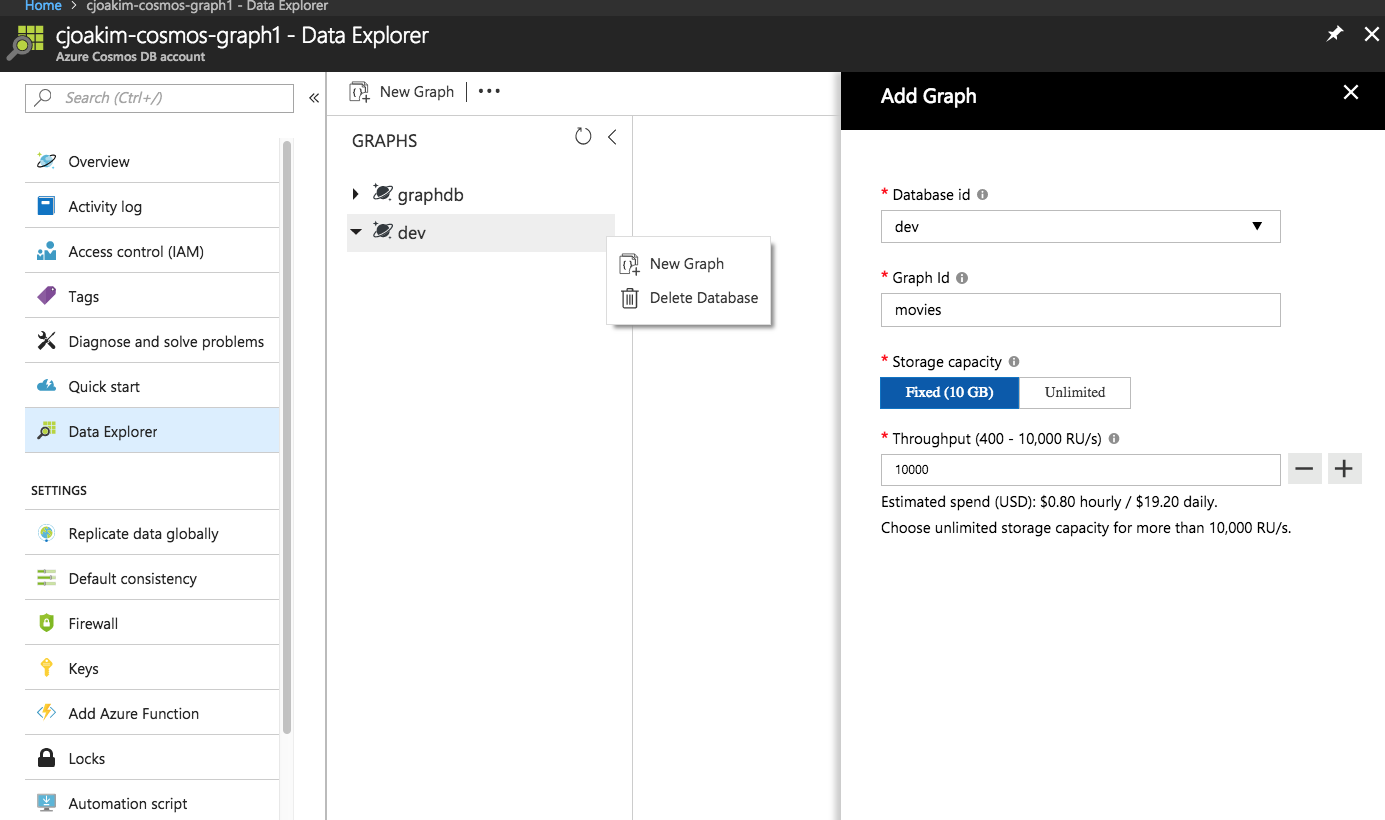Screen dimensions: 1385x820
Task: Click the Locks padlock icon
Action: tap(46, 758)
